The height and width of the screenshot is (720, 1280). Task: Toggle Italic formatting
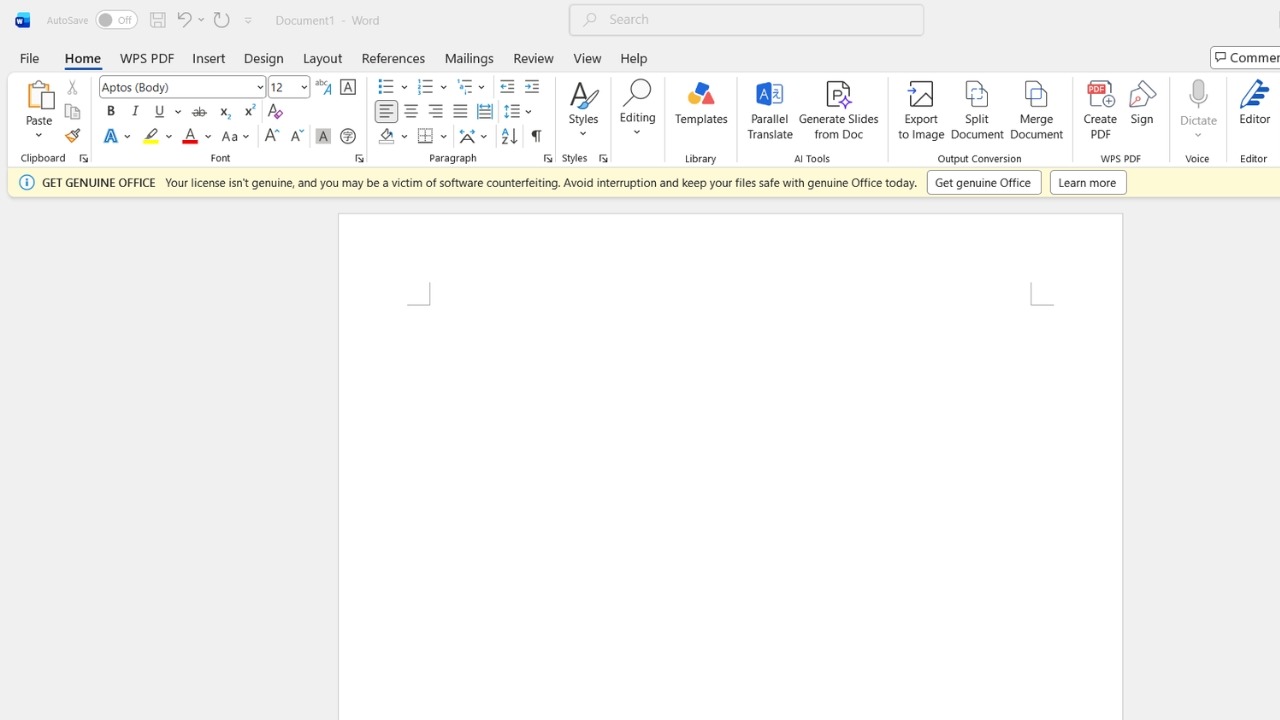click(135, 112)
